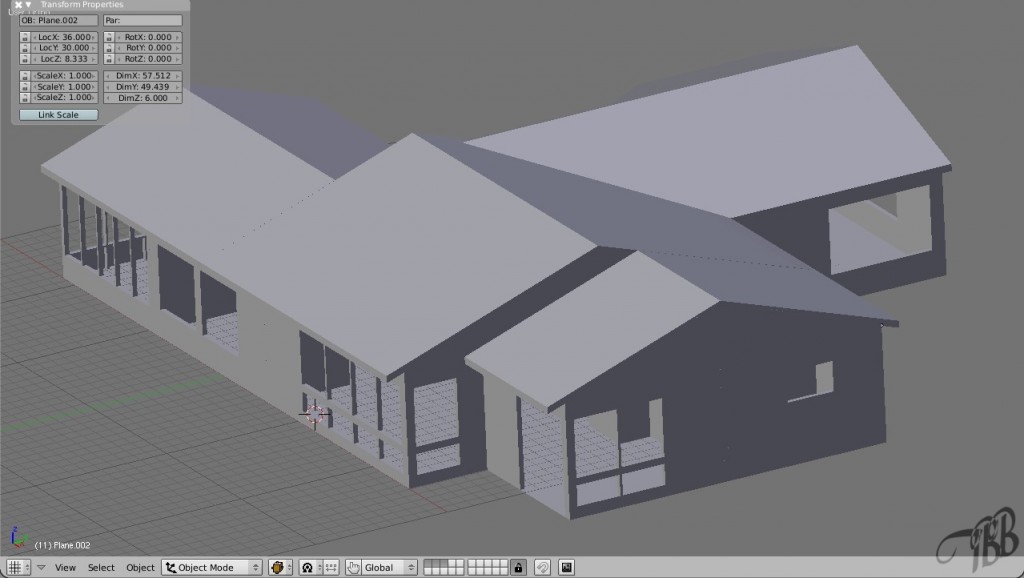Toggle the ScaleY lock icon

[x=25, y=86]
